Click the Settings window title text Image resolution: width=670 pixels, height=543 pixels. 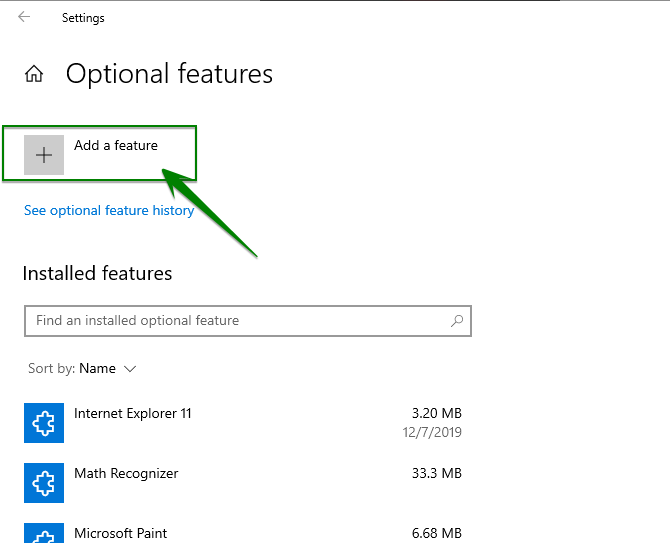pos(83,18)
